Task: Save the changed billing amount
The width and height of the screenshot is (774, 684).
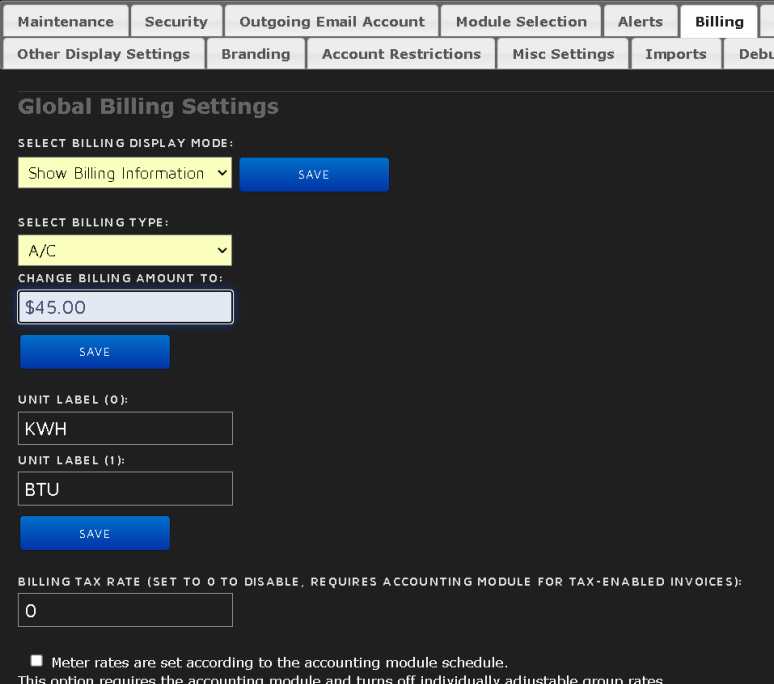Action: click(95, 352)
